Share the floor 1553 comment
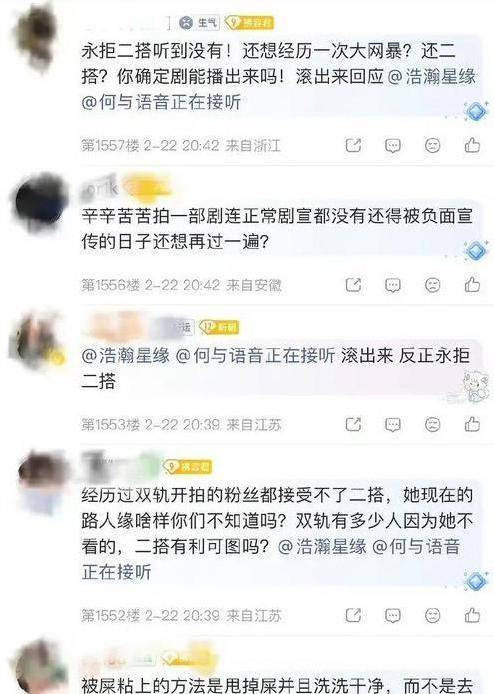This screenshot has width=494, height=694. (353, 424)
